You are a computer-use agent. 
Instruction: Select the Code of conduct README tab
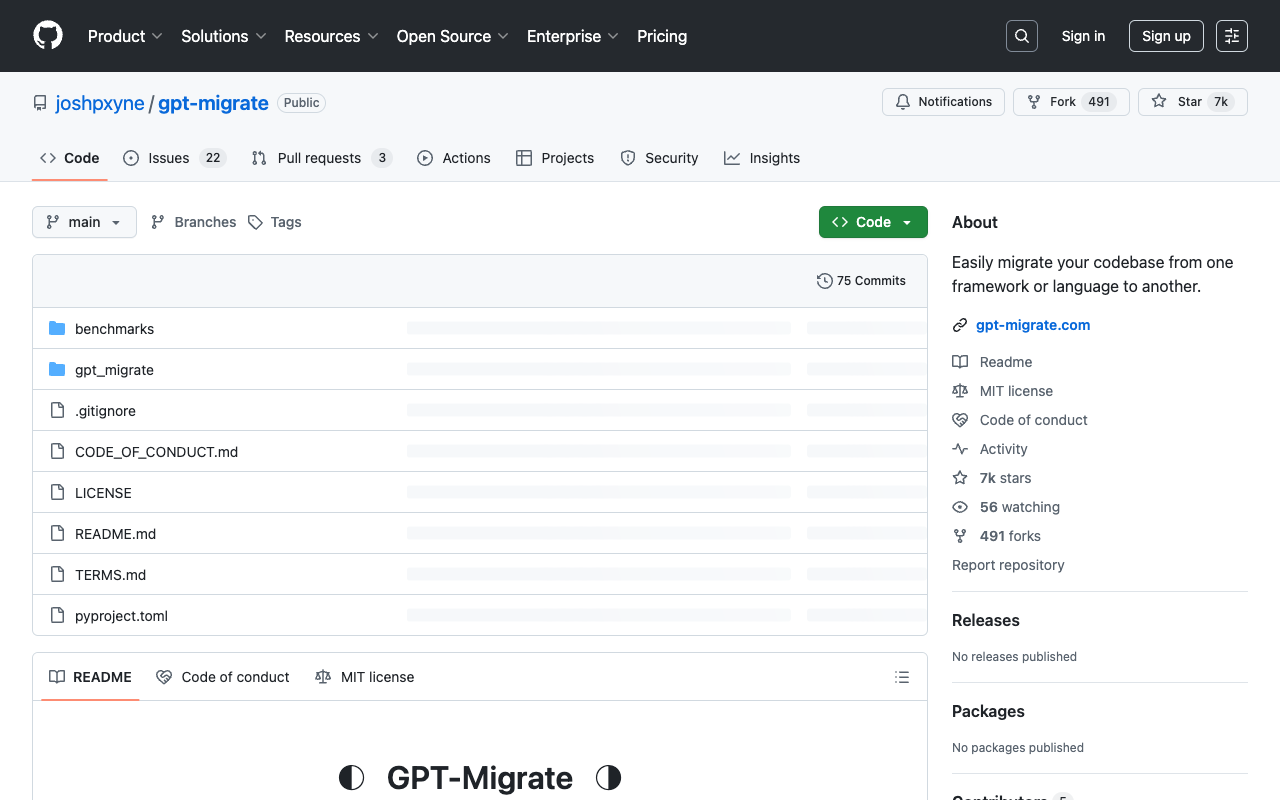click(223, 677)
